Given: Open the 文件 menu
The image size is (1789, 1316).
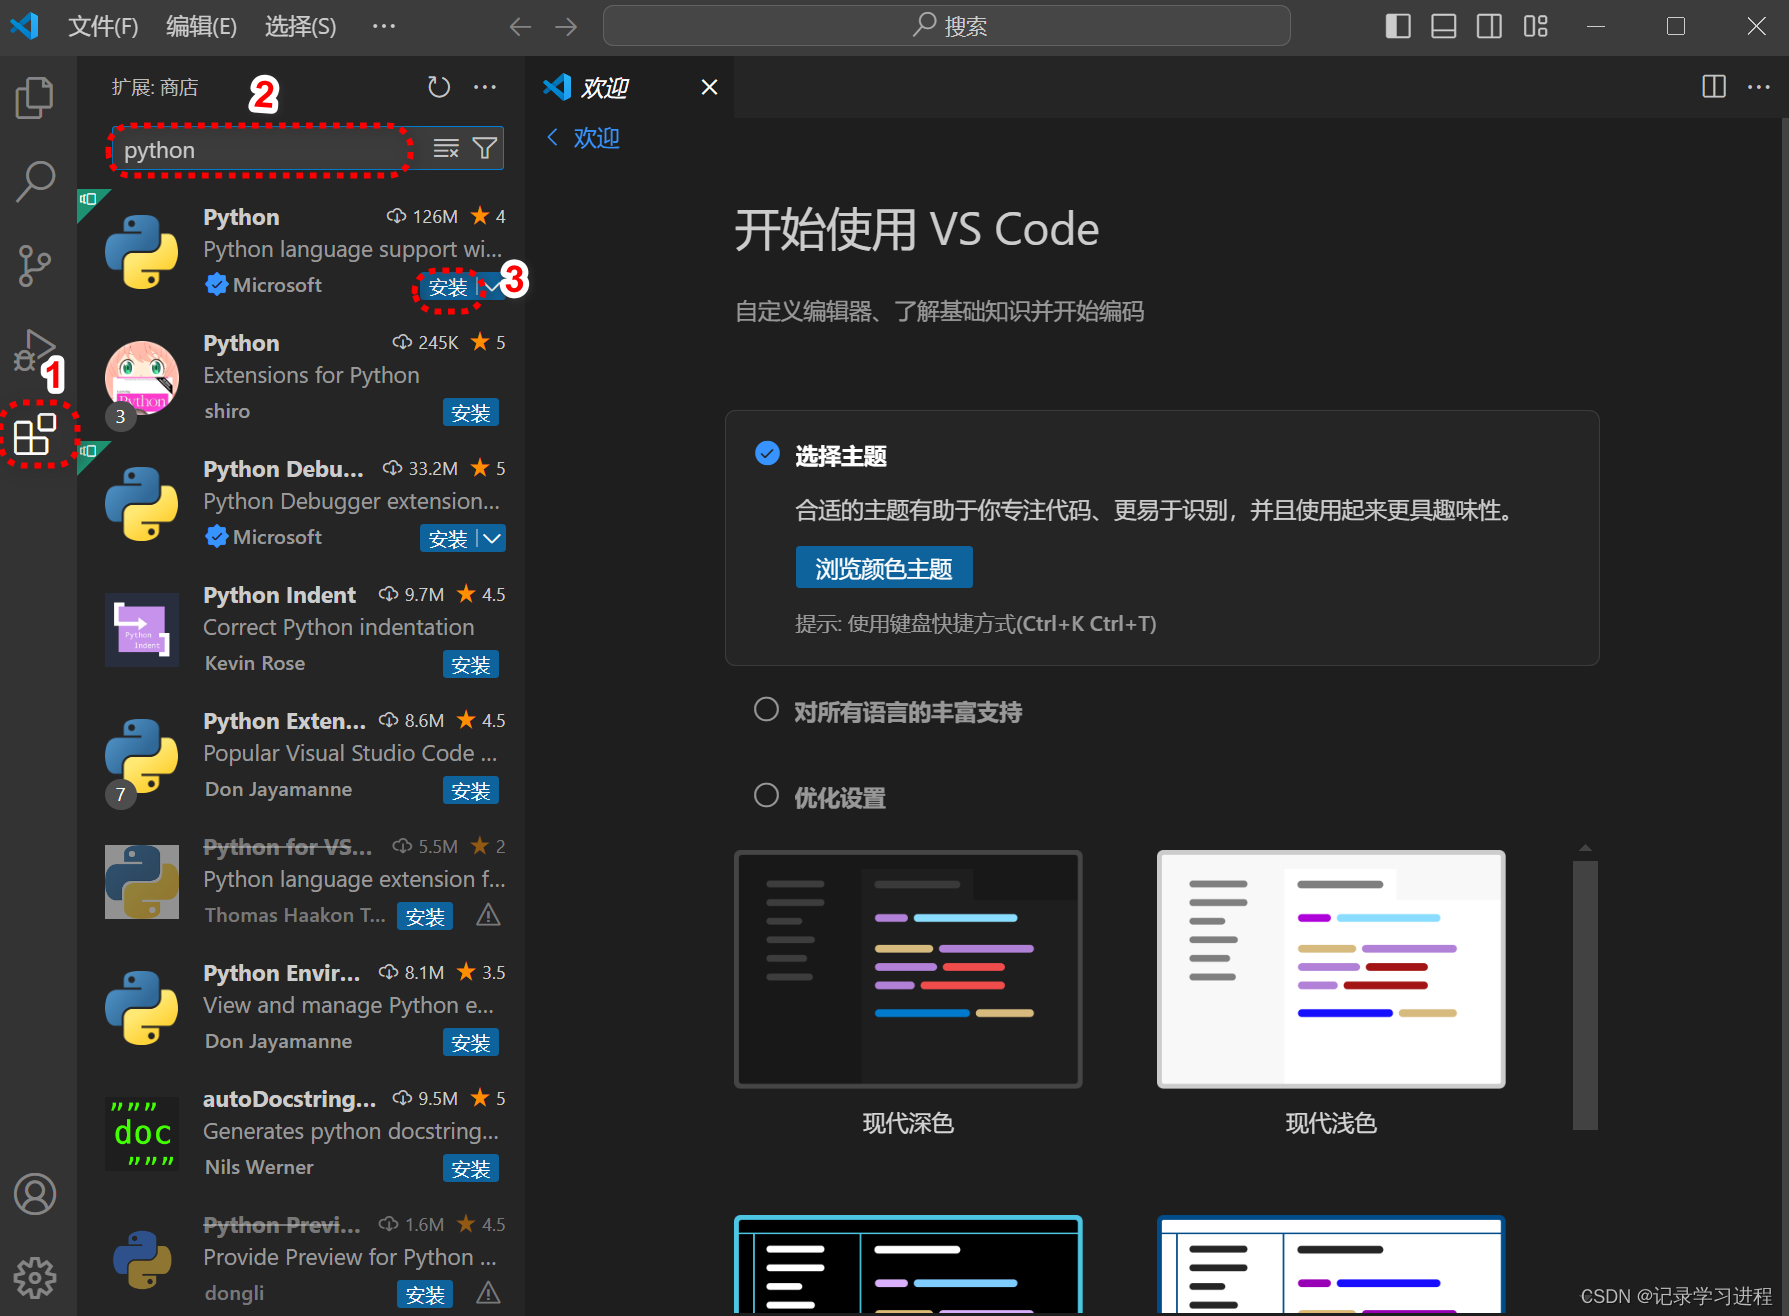Looking at the screenshot, I should tap(102, 26).
